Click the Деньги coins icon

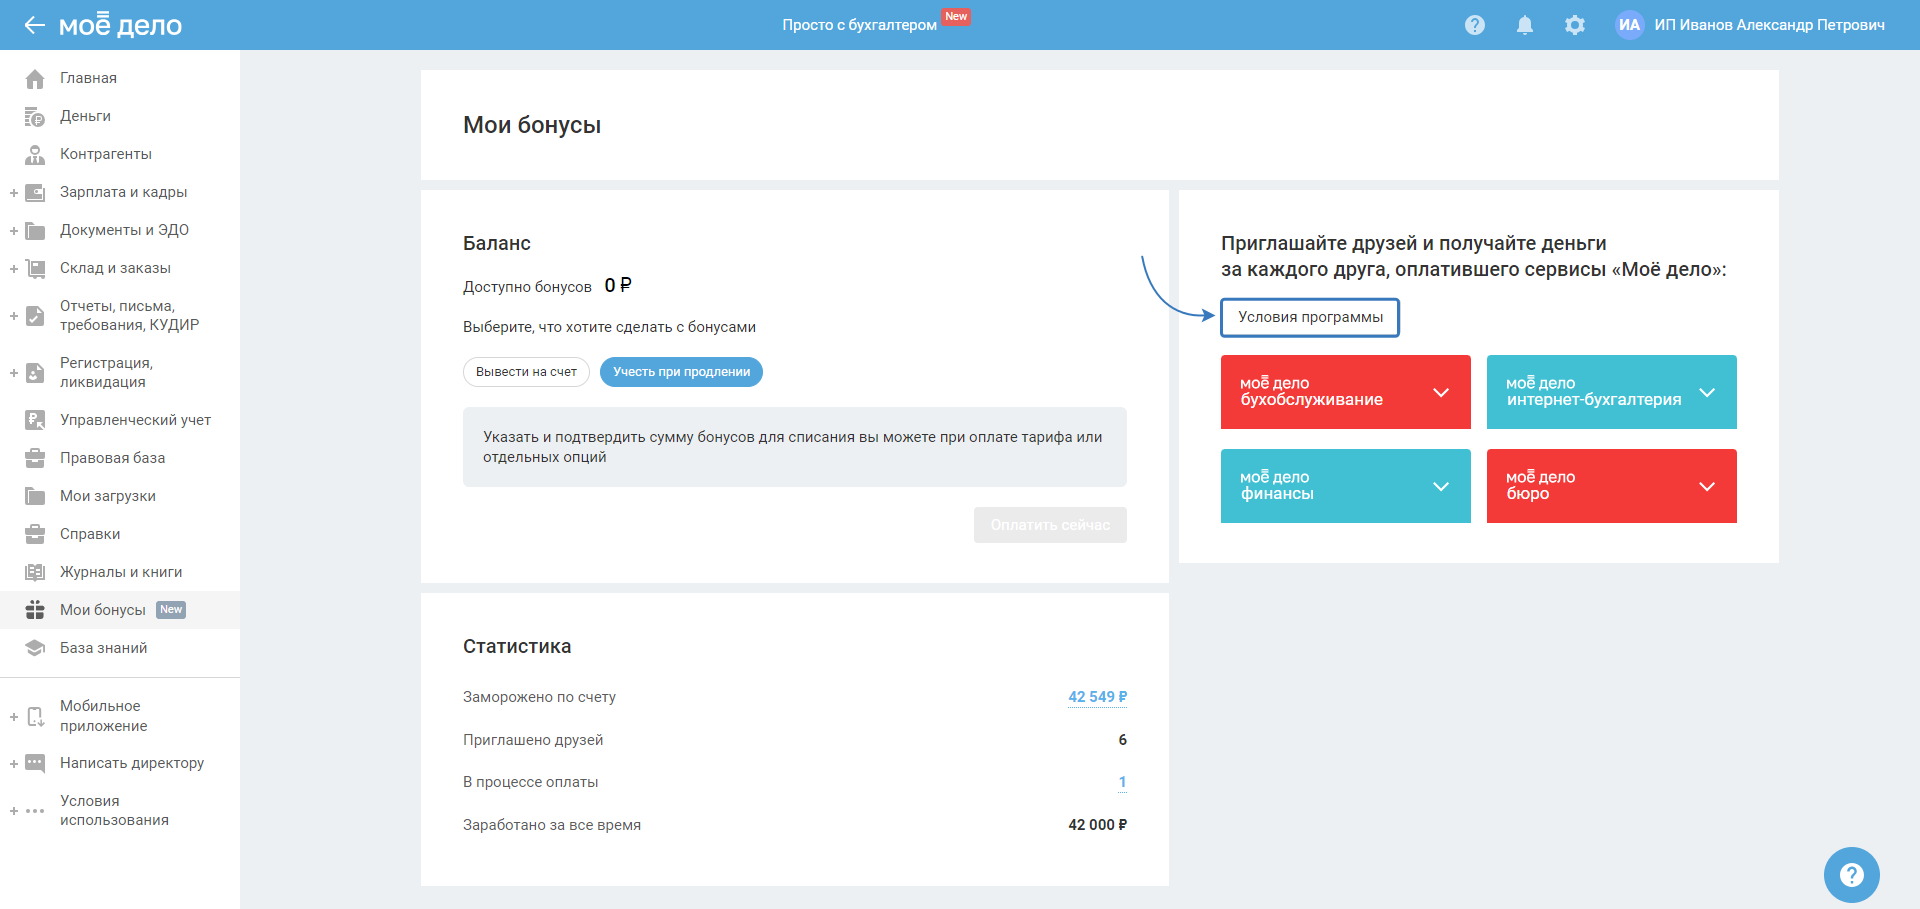[x=35, y=117]
